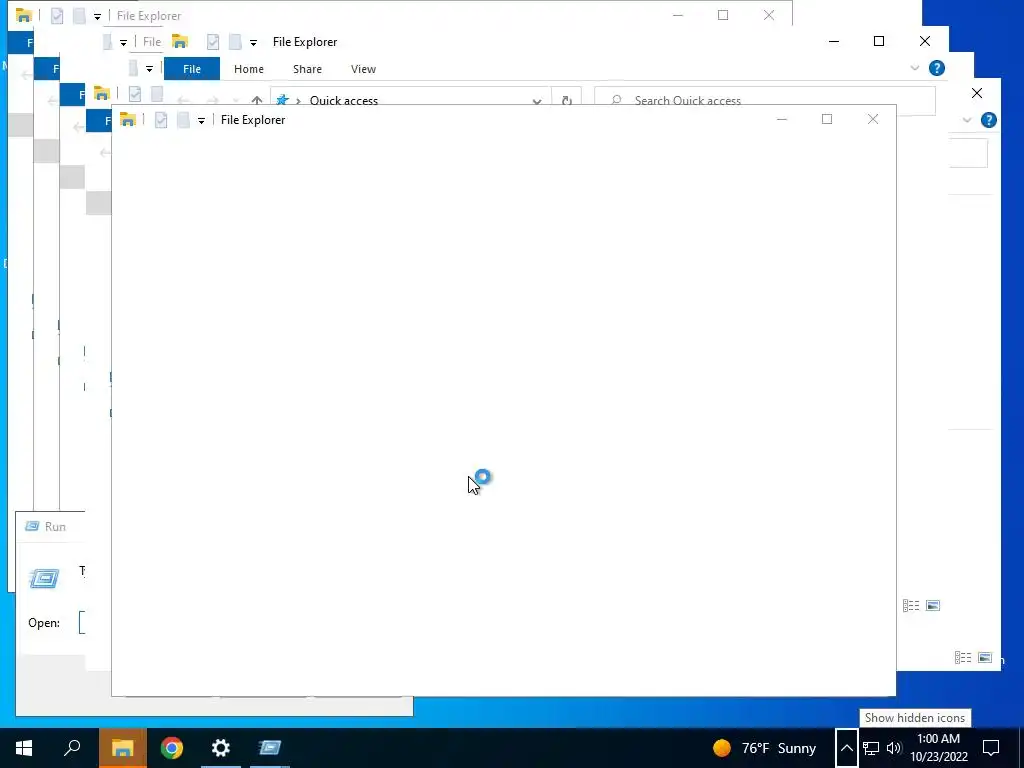Switch to Large icons view in lower status bar

click(x=985, y=658)
